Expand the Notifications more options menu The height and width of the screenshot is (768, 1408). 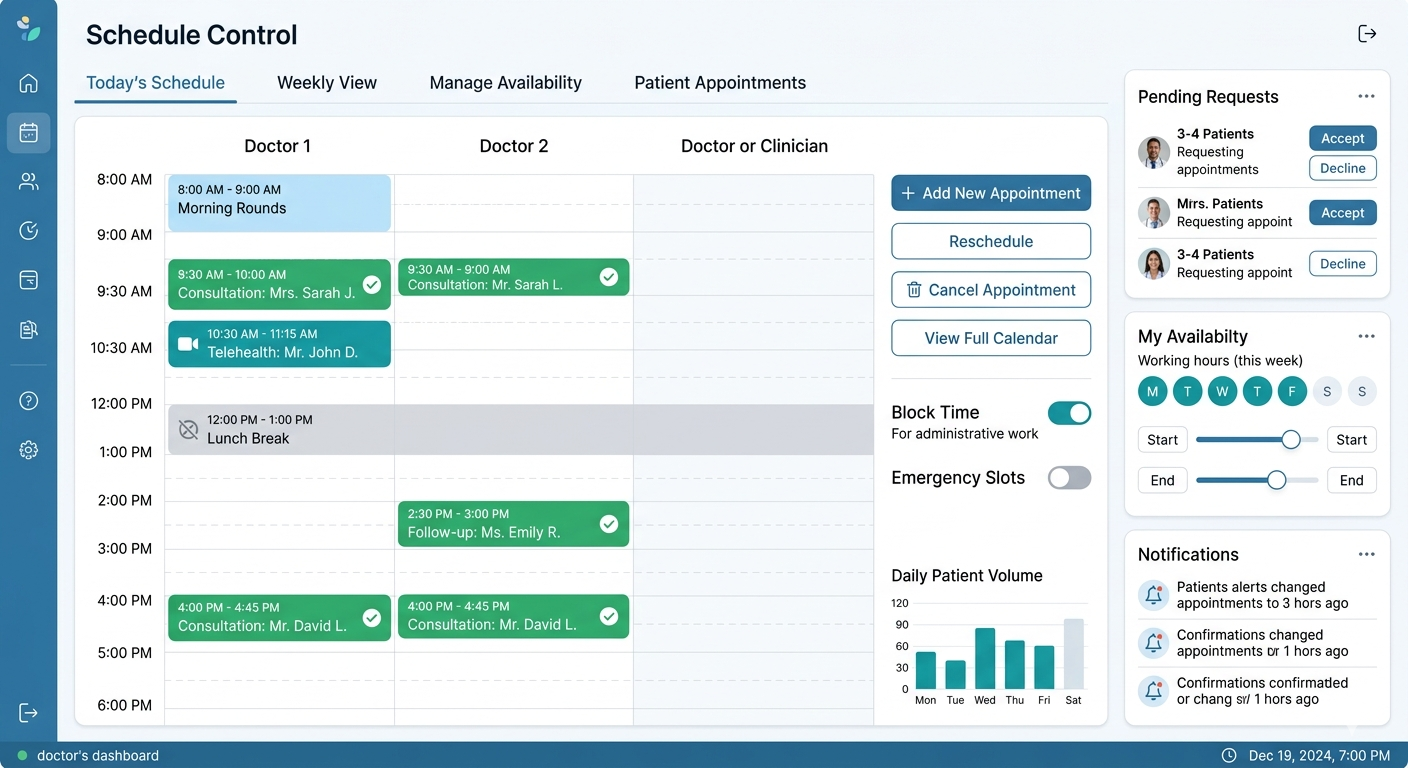(x=1366, y=554)
